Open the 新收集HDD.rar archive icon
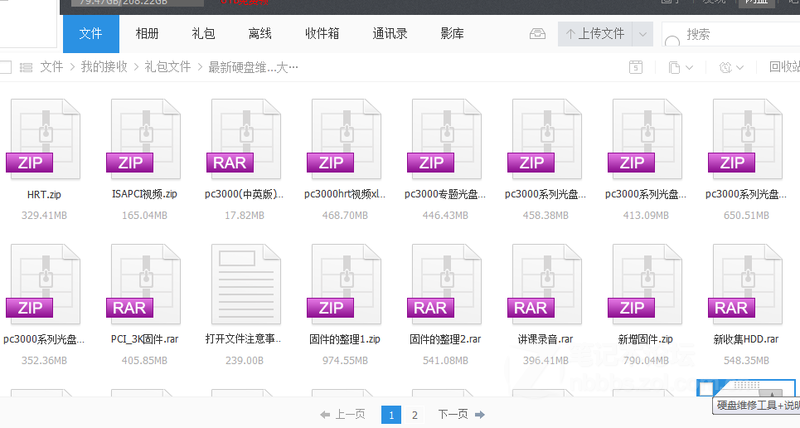The width and height of the screenshot is (800, 428). (746, 284)
